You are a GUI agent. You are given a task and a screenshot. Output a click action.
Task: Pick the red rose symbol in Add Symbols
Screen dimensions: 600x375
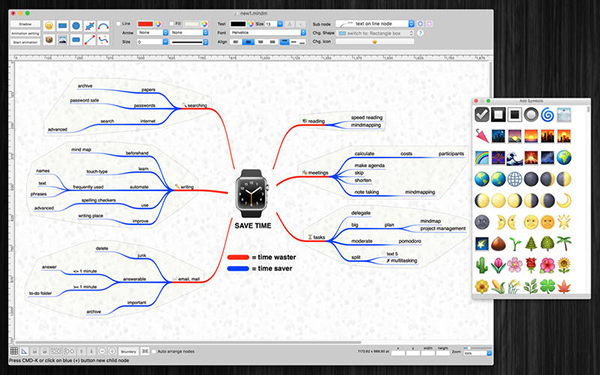pyautogui.click(x=531, y=265)
